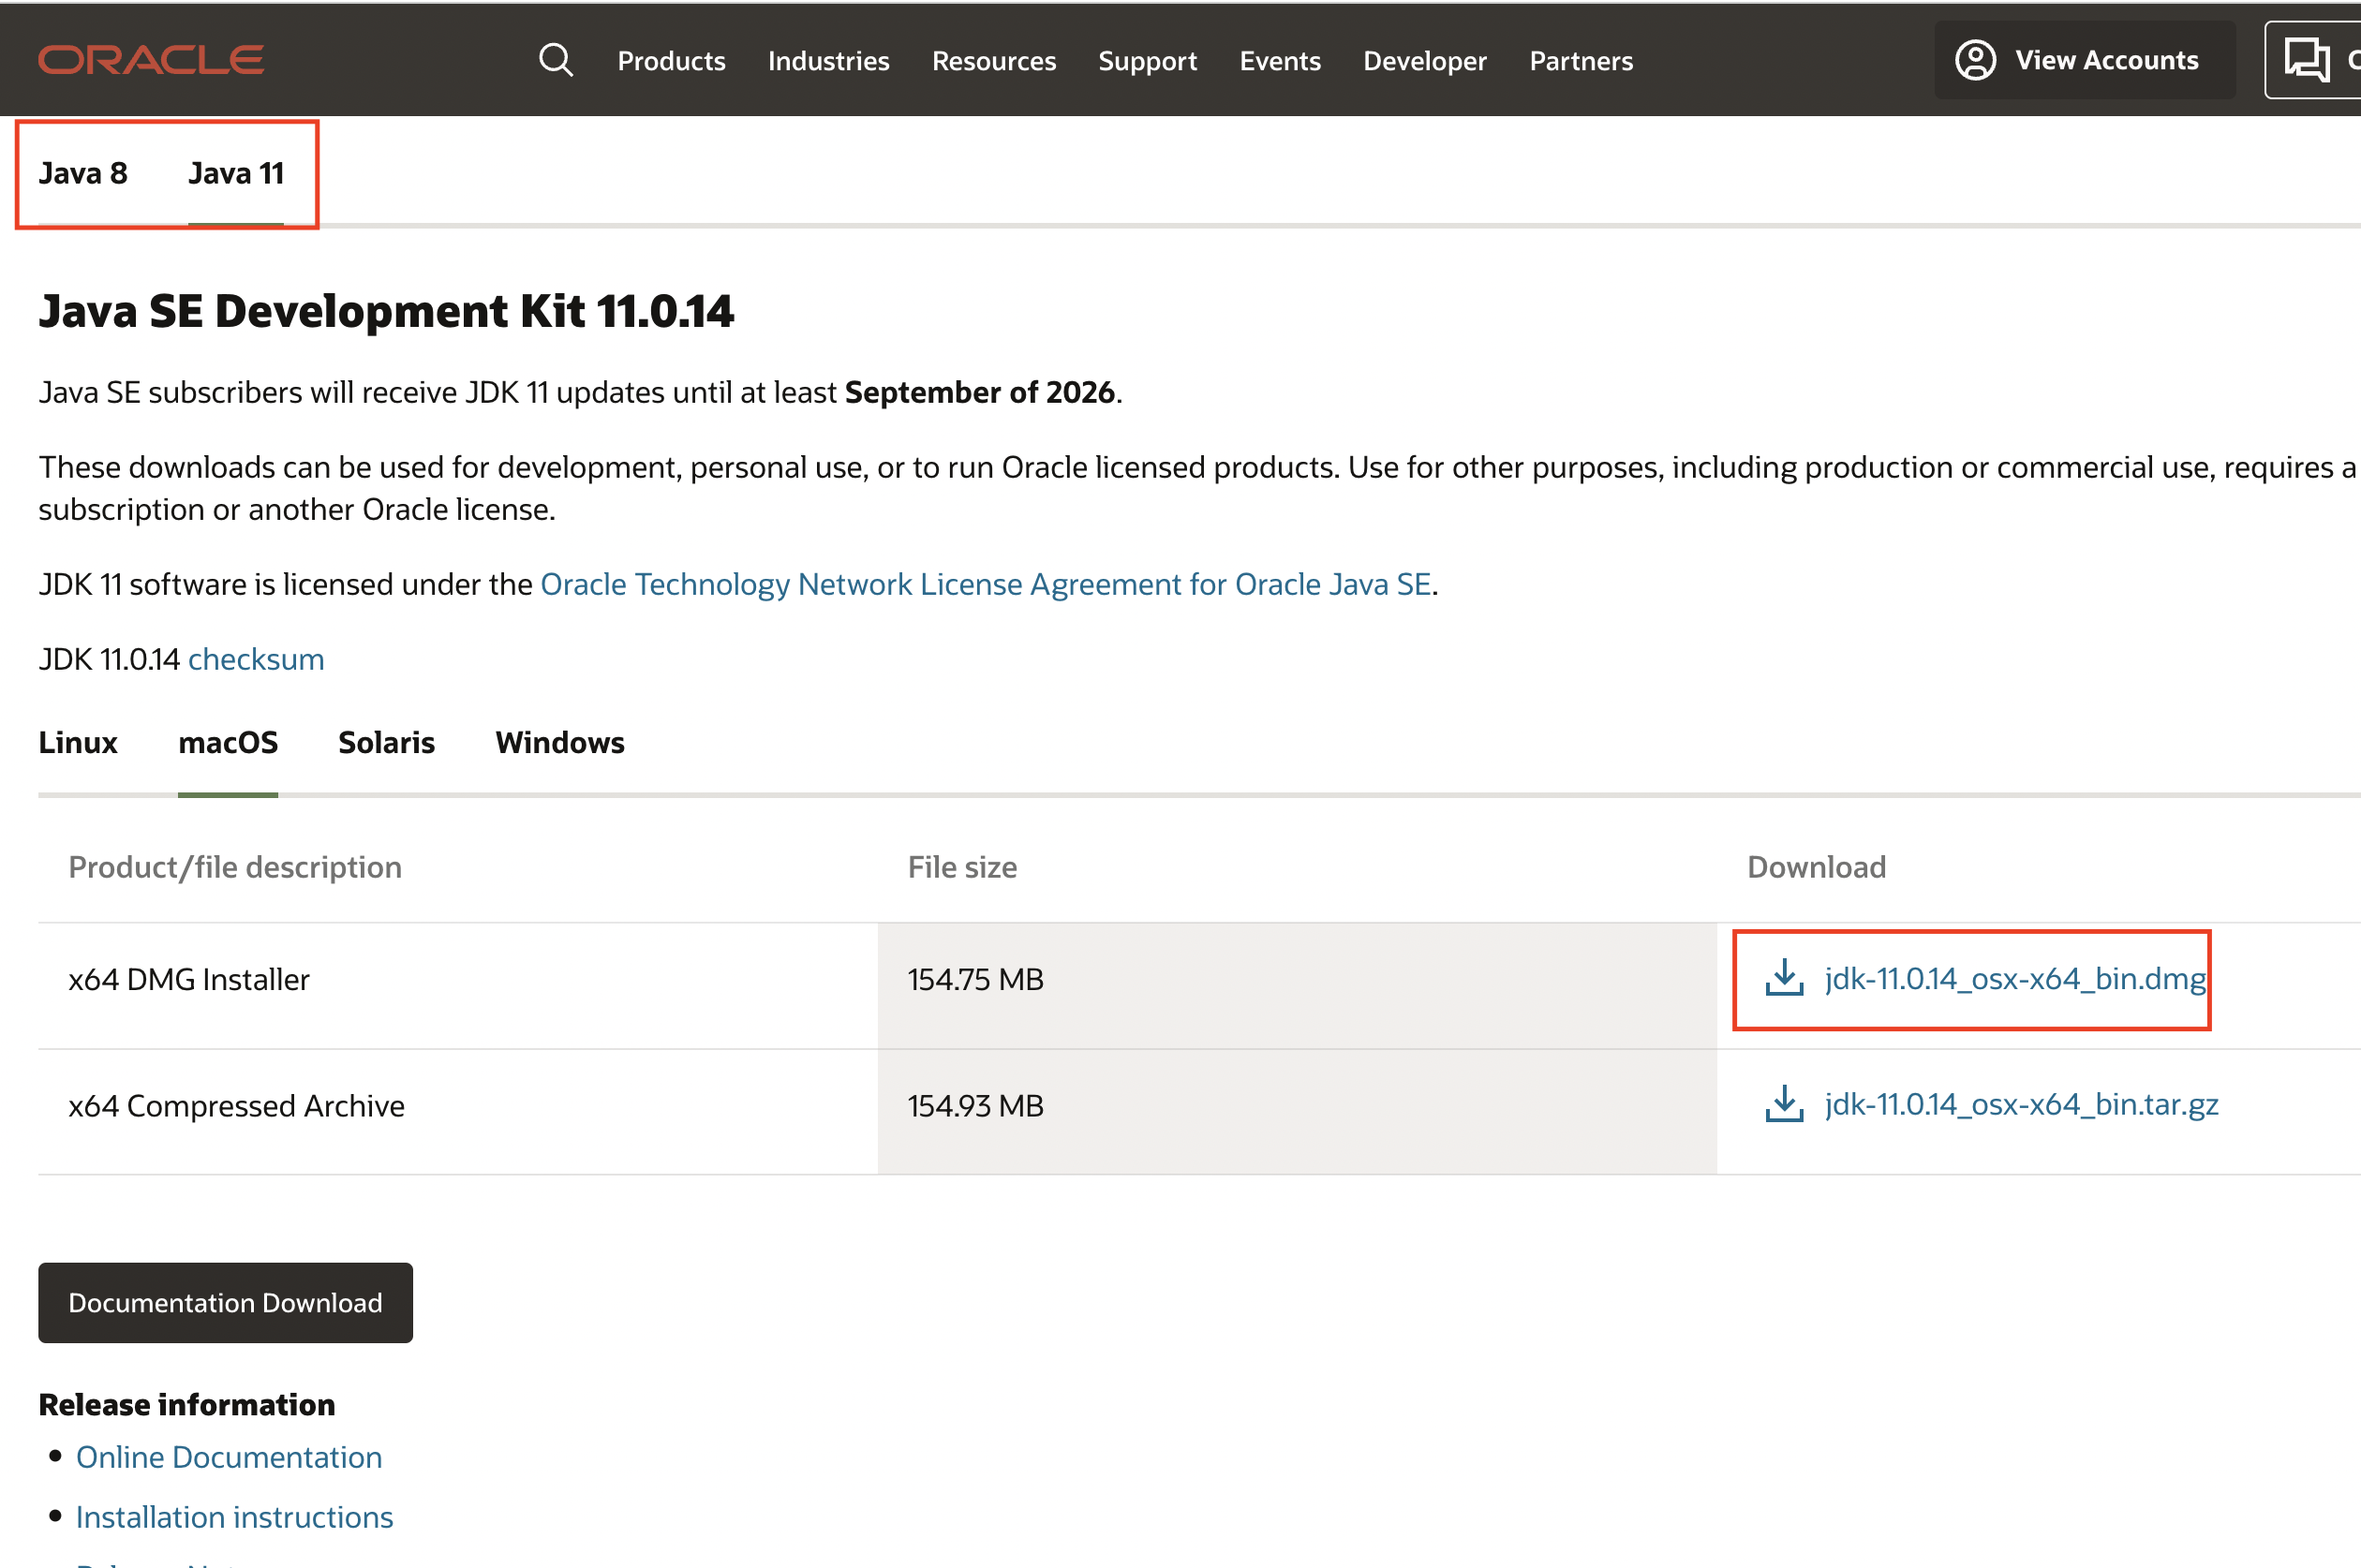Click download icon for DMG installer
The height and width of the screenshot is (1568, 2361).
(1783, 978)
